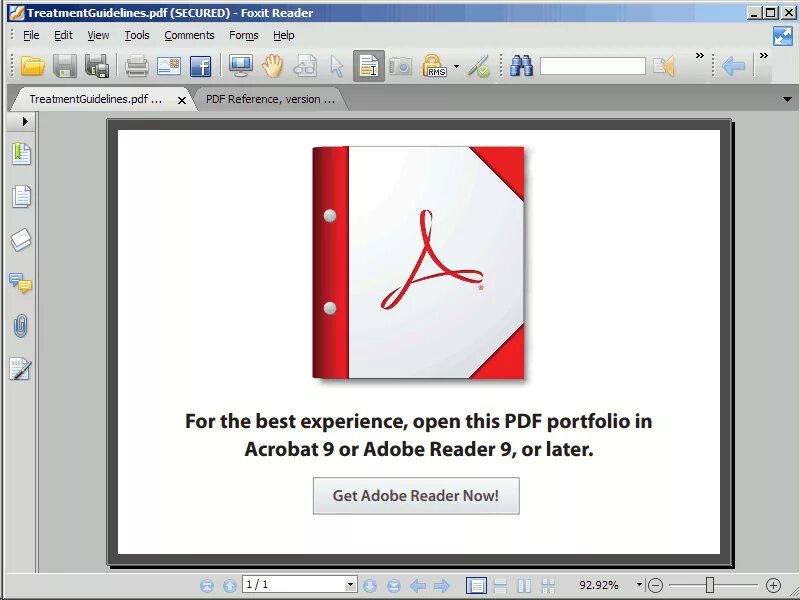Open the Signatures panel
The width and height of the screenshot is (800, 600).
click(x=20, y=369)
